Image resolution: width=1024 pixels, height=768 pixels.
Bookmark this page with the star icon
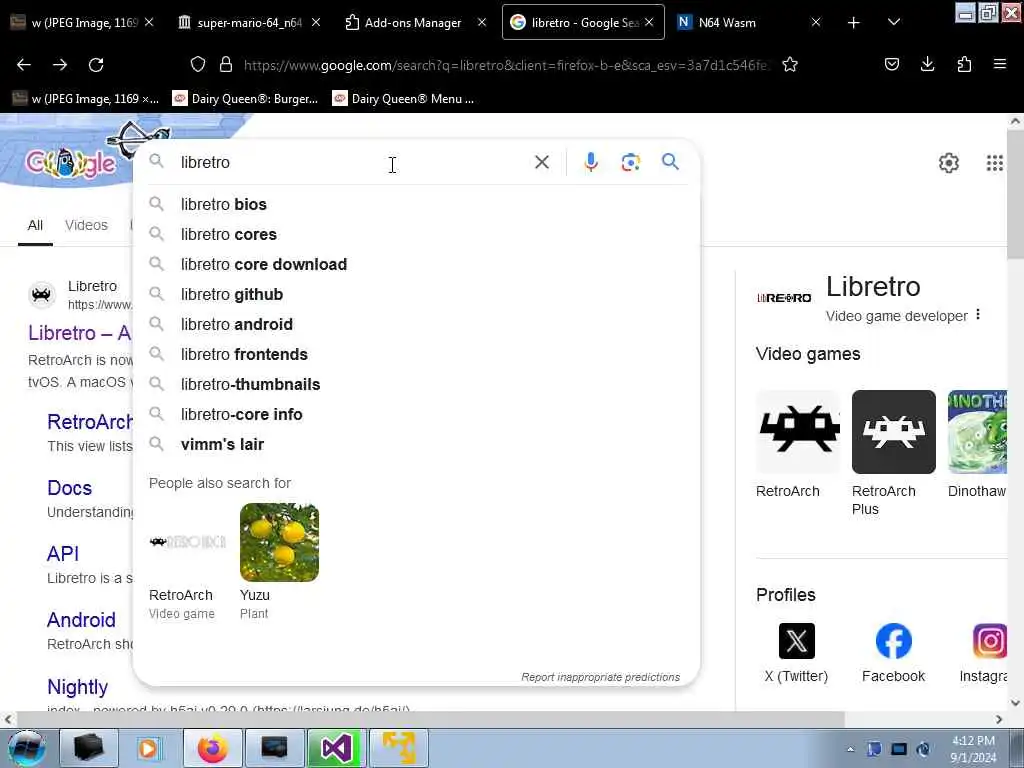790,64
